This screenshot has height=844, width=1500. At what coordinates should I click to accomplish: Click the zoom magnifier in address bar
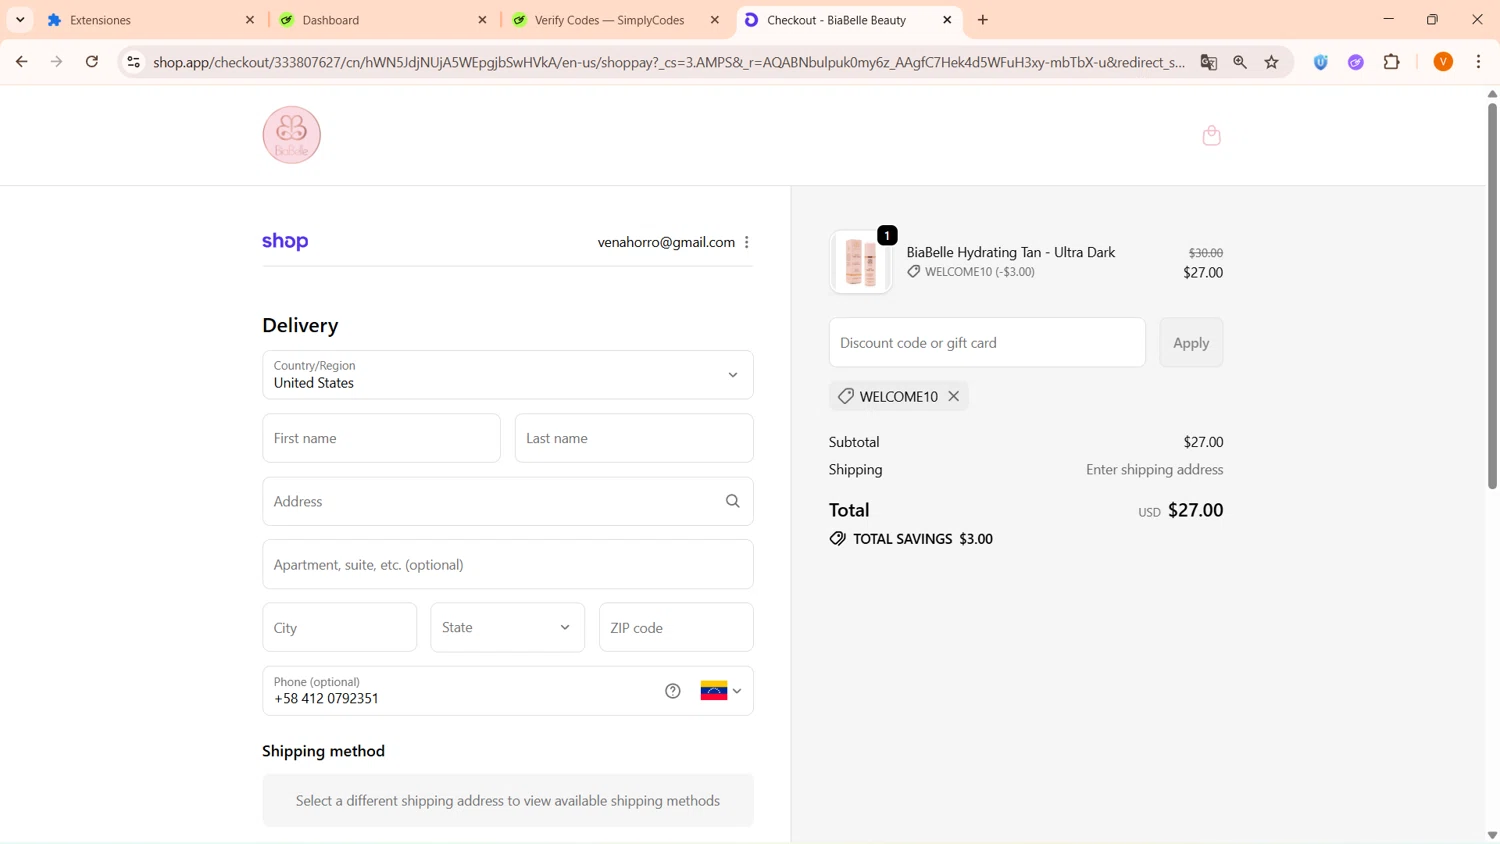coord(1240,62)
